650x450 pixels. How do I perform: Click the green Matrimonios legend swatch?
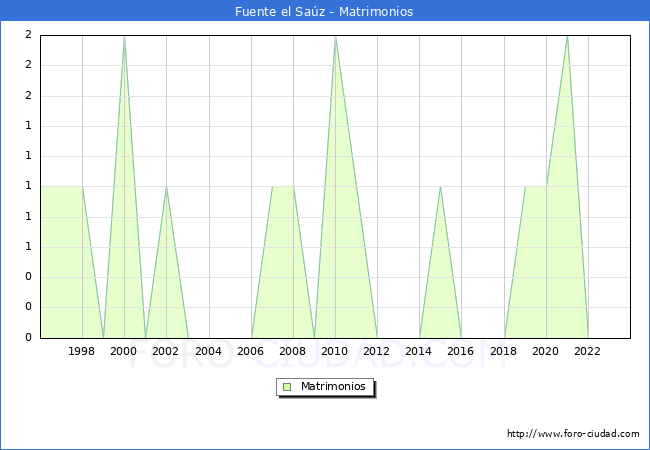pyautogui.click(x=287, y=386)
